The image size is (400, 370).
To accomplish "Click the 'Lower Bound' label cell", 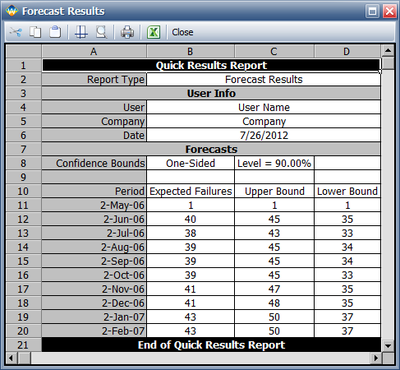I will tap(347, 191).
